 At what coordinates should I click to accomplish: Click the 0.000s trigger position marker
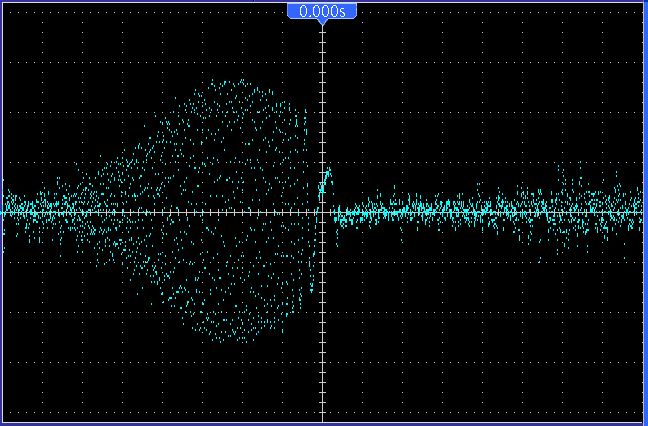coord(322,12)
